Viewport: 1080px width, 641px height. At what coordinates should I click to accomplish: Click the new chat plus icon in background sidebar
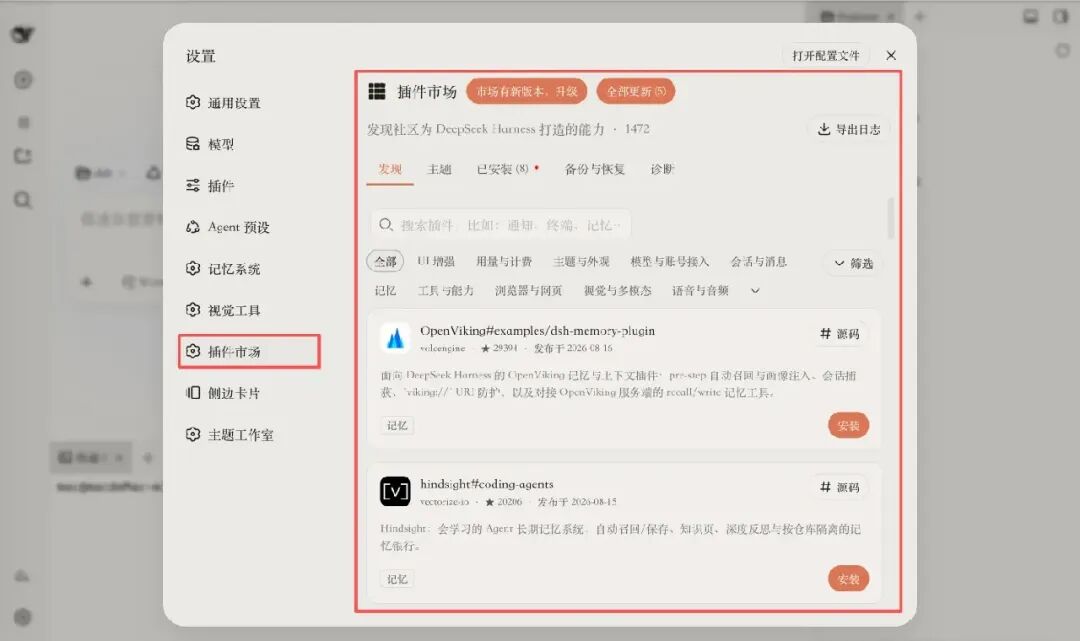coord(23,80)
